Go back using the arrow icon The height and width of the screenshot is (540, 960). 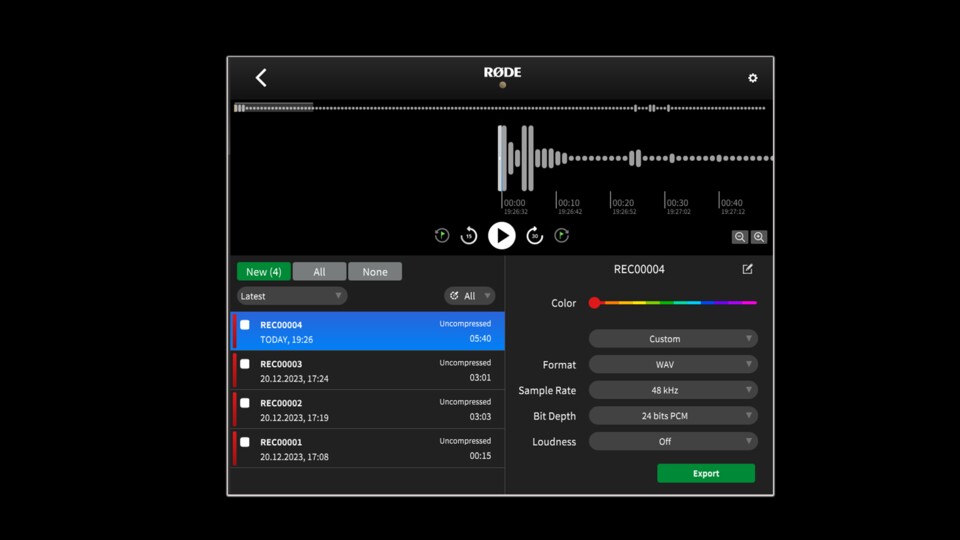tap(261, 78)
